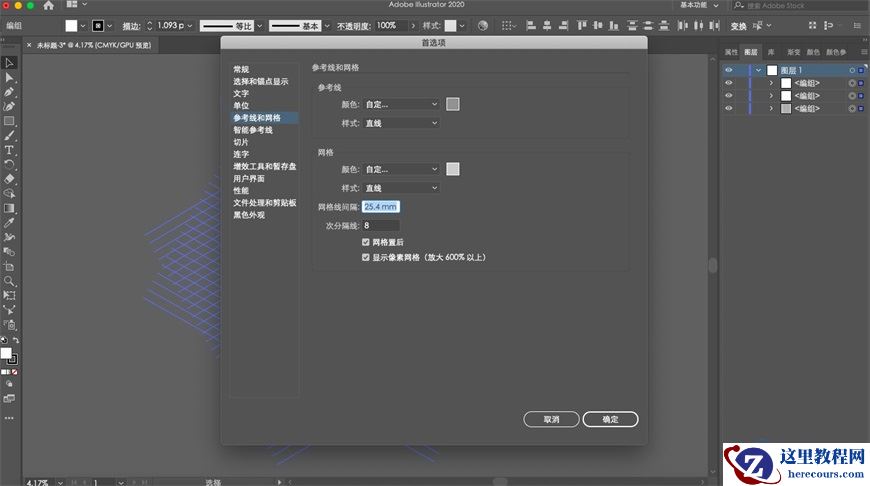This screenshot has width=870, height=486.
Task: Click the guides color swatch
Action: [453, 104]
